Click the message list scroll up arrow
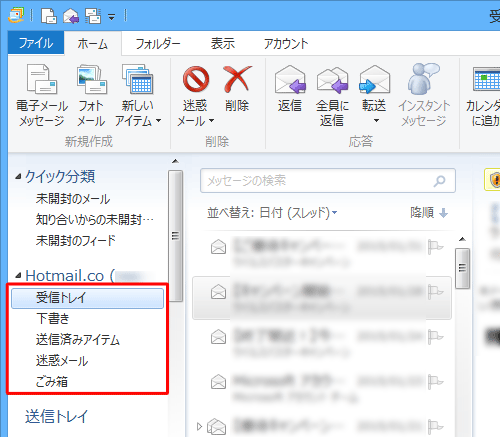Screen dimensions: 500x437 (x=462, y=239)
